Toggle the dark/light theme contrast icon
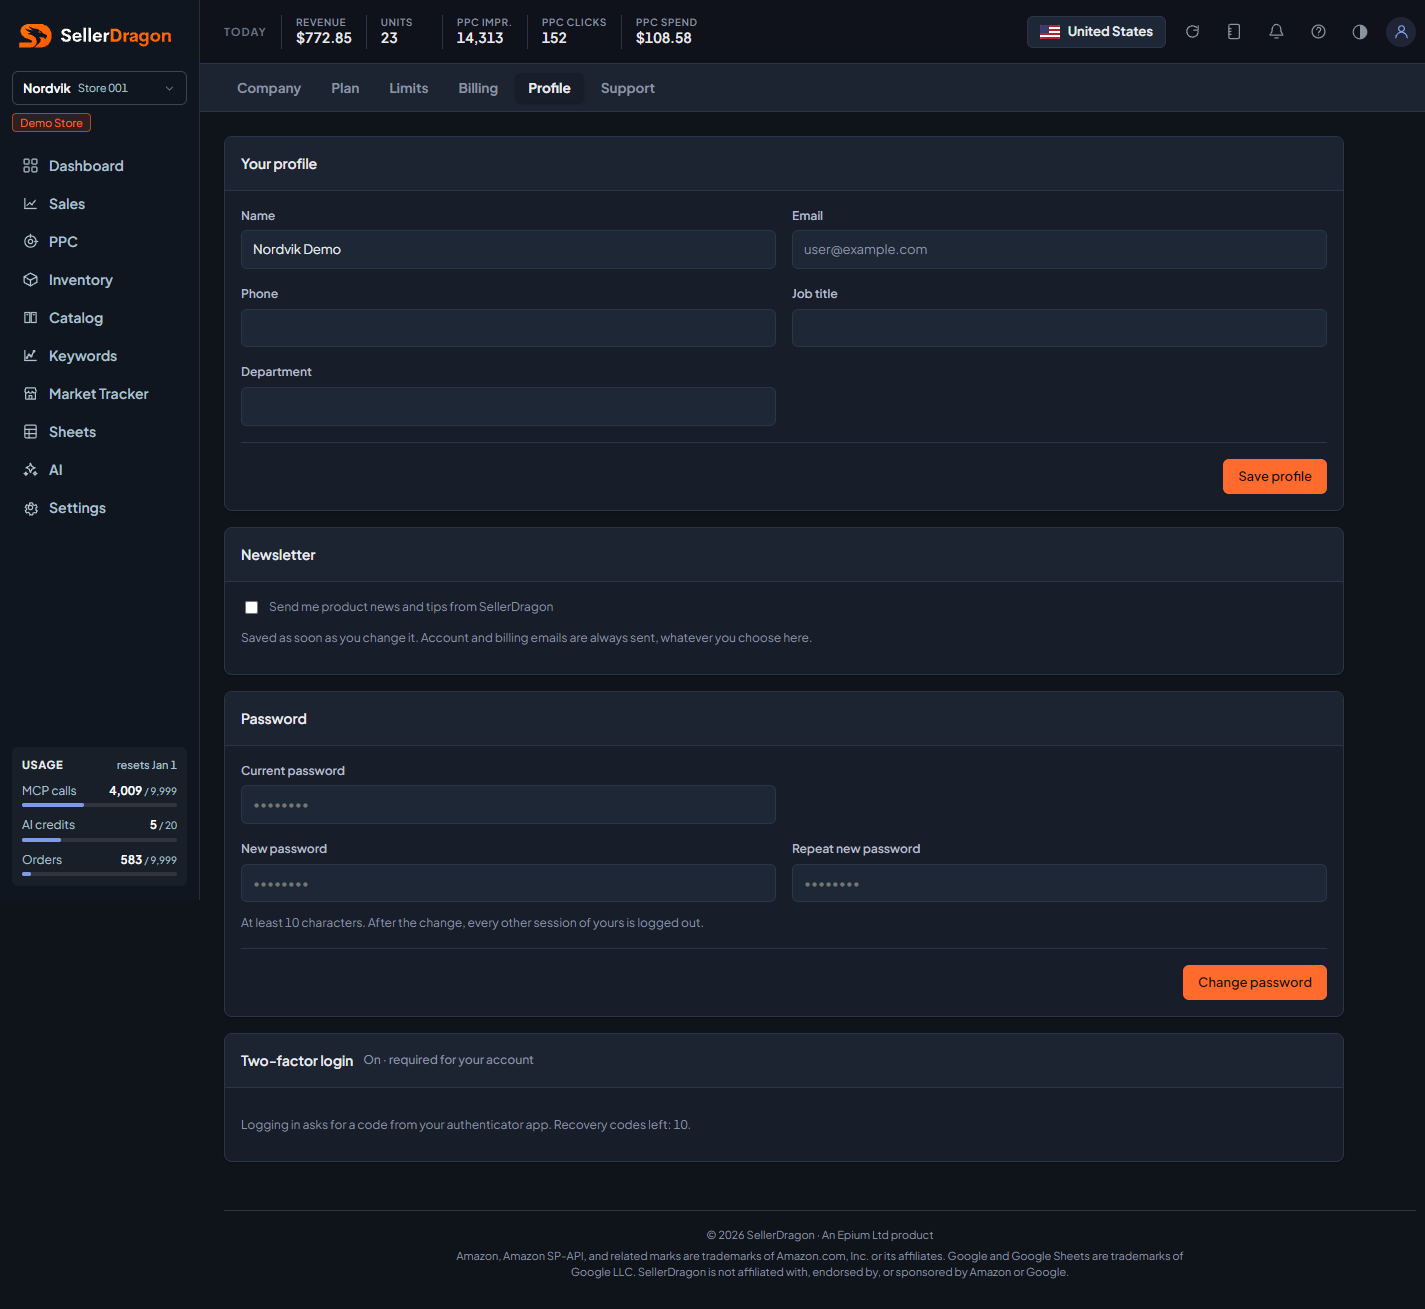The width and height of the screenshot is (1425, 1309). coord(1360,32)
